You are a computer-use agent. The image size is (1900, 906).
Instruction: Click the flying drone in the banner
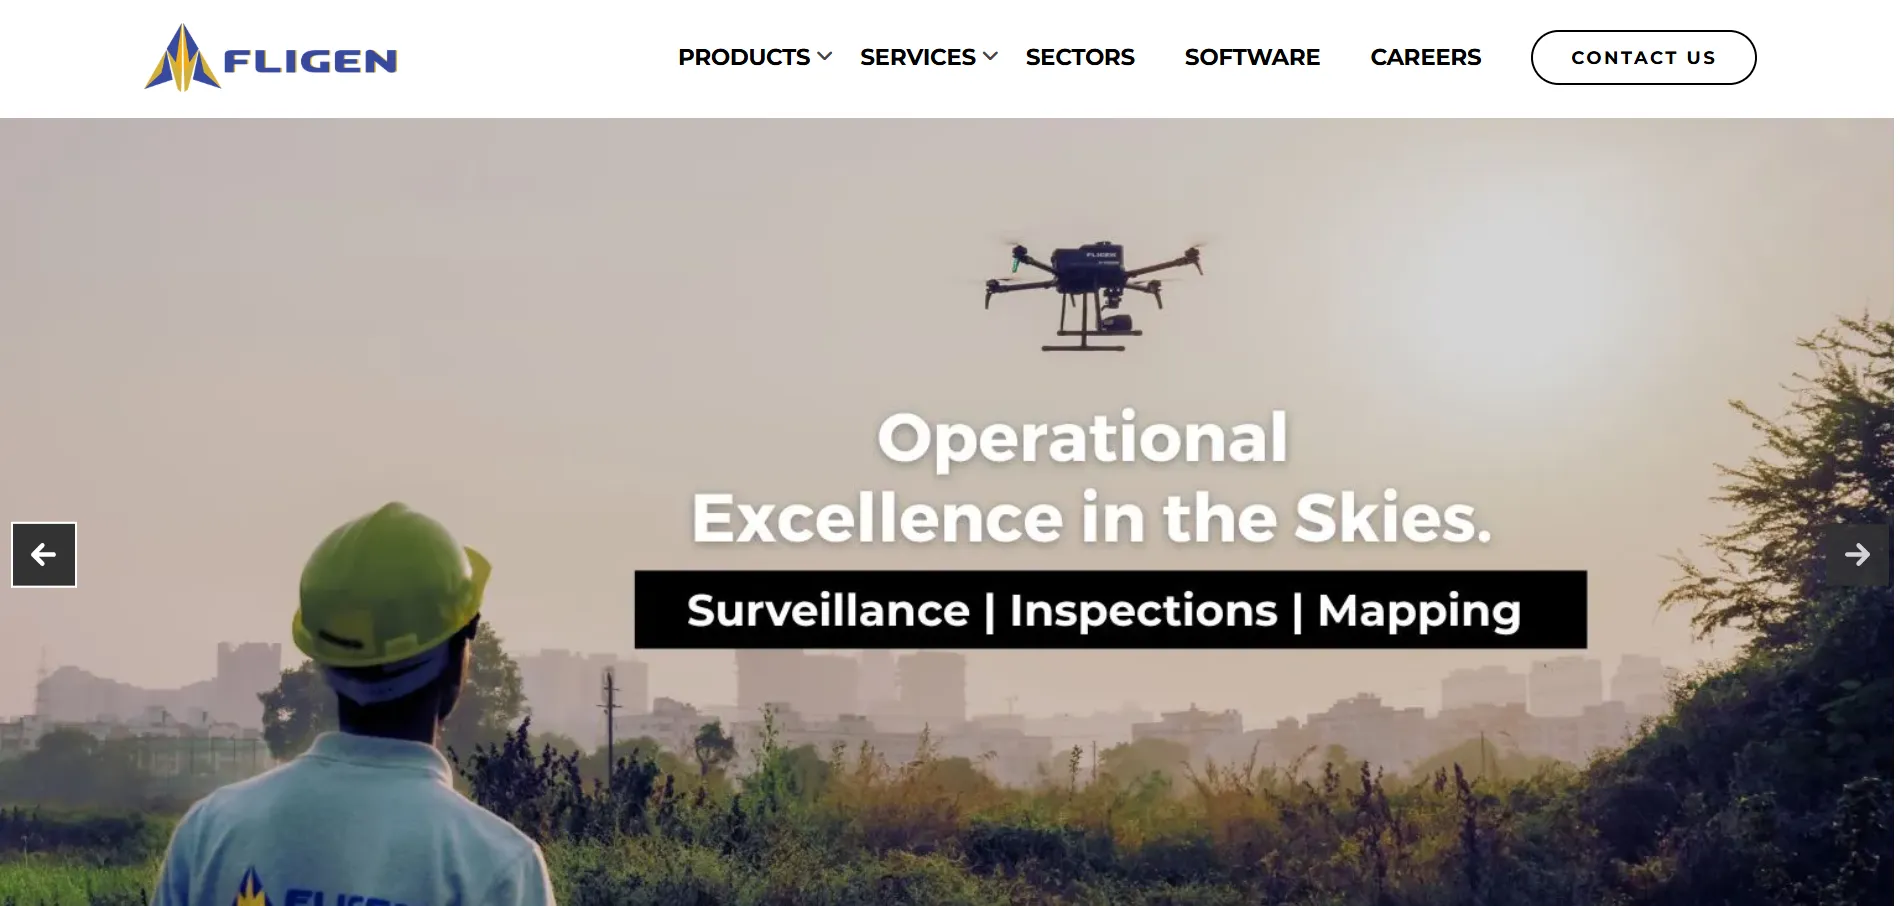point(1095,292)
